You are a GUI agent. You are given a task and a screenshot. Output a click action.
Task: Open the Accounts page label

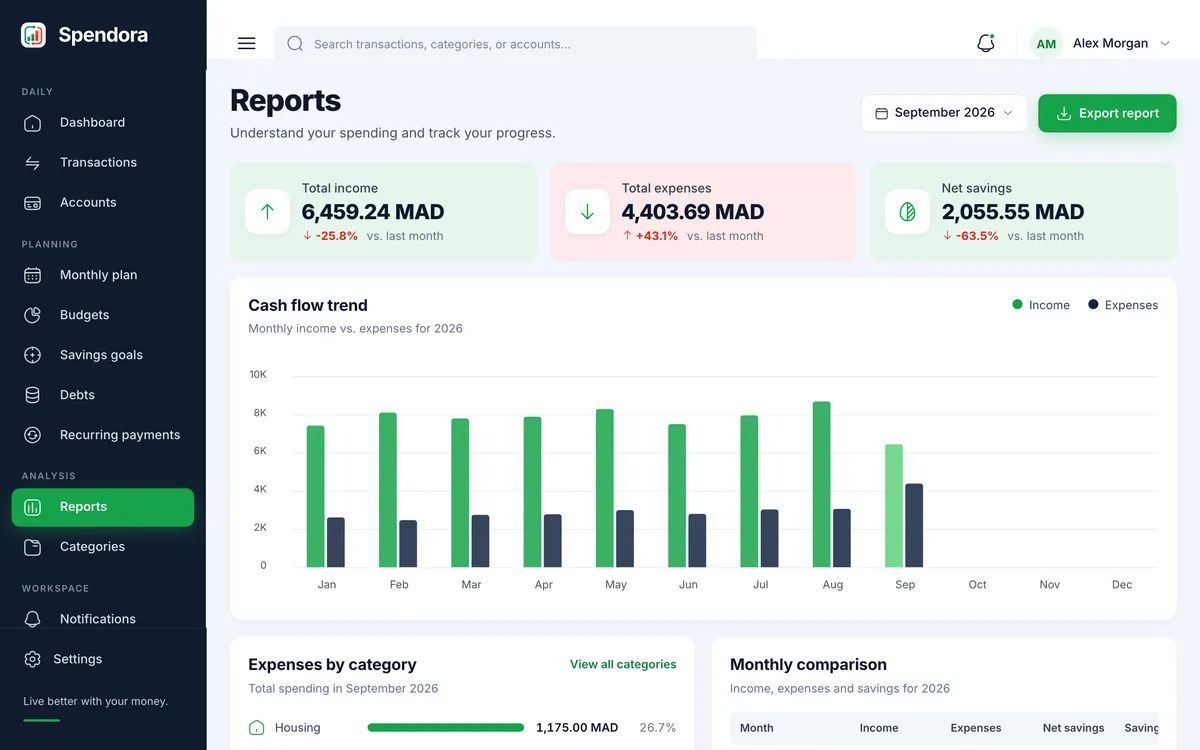pyautogui.click(x=88, y=203)
